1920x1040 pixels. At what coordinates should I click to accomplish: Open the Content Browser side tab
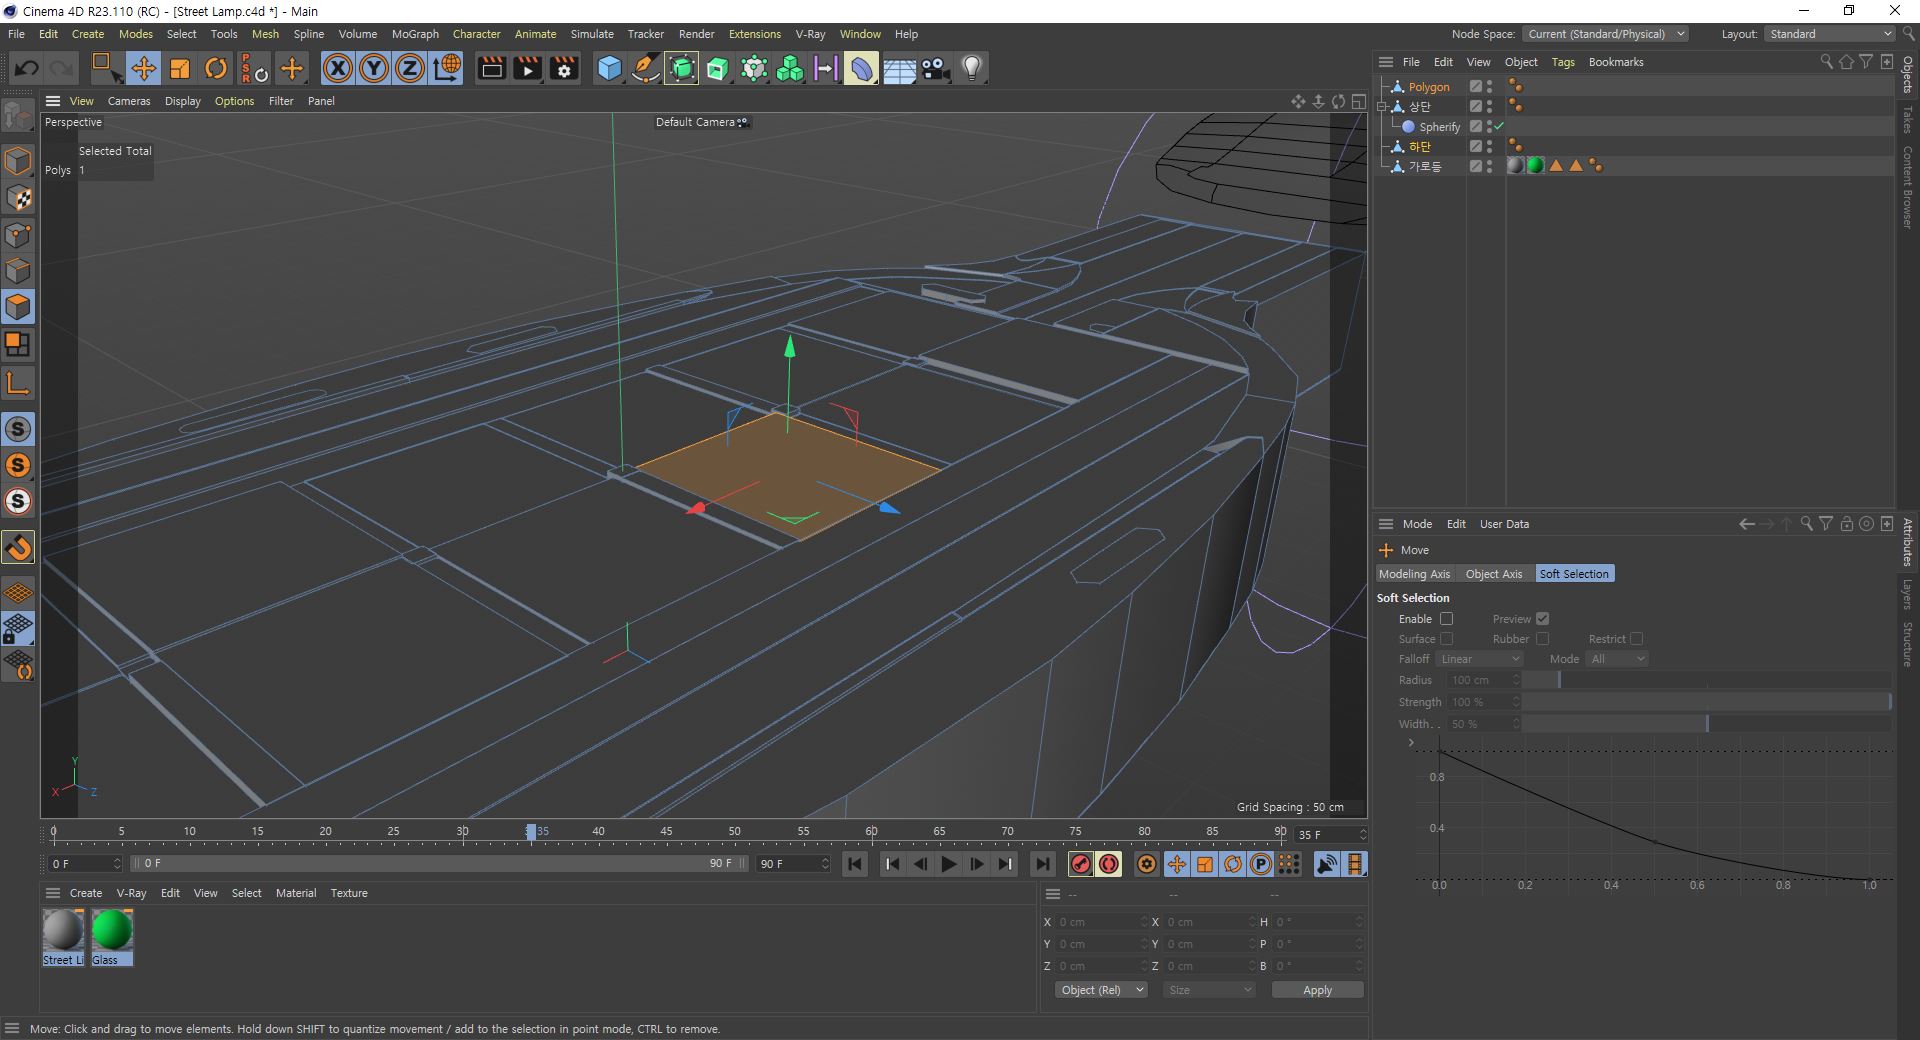click(x=1908, y=188)
